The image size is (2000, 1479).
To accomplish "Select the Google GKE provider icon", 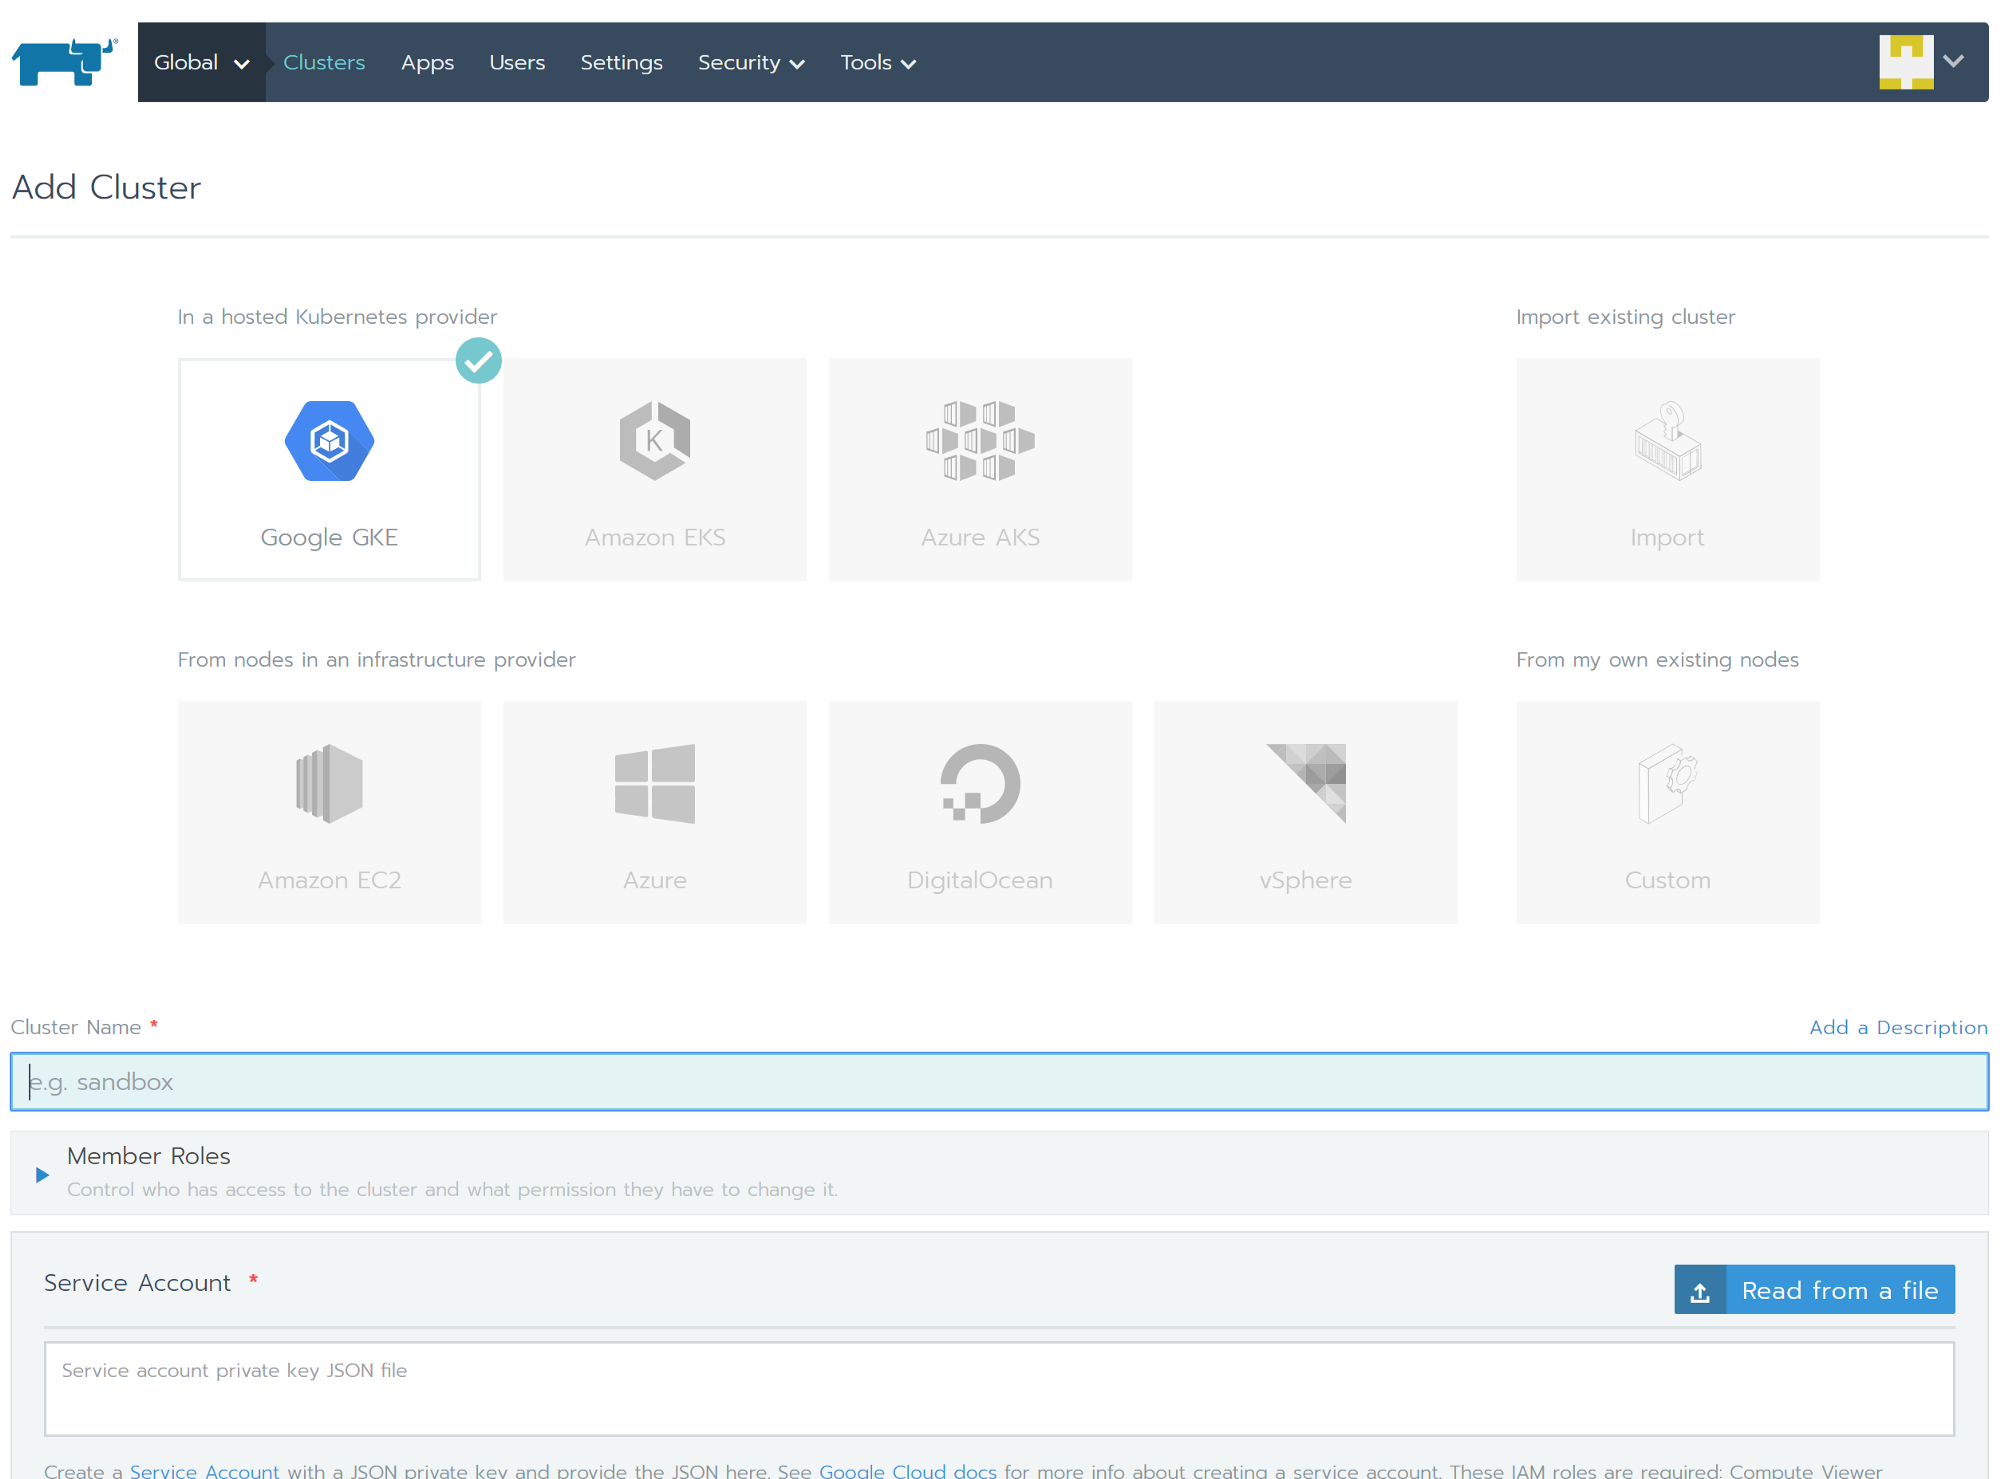I will pyautogui.click(x=329, y=441).
